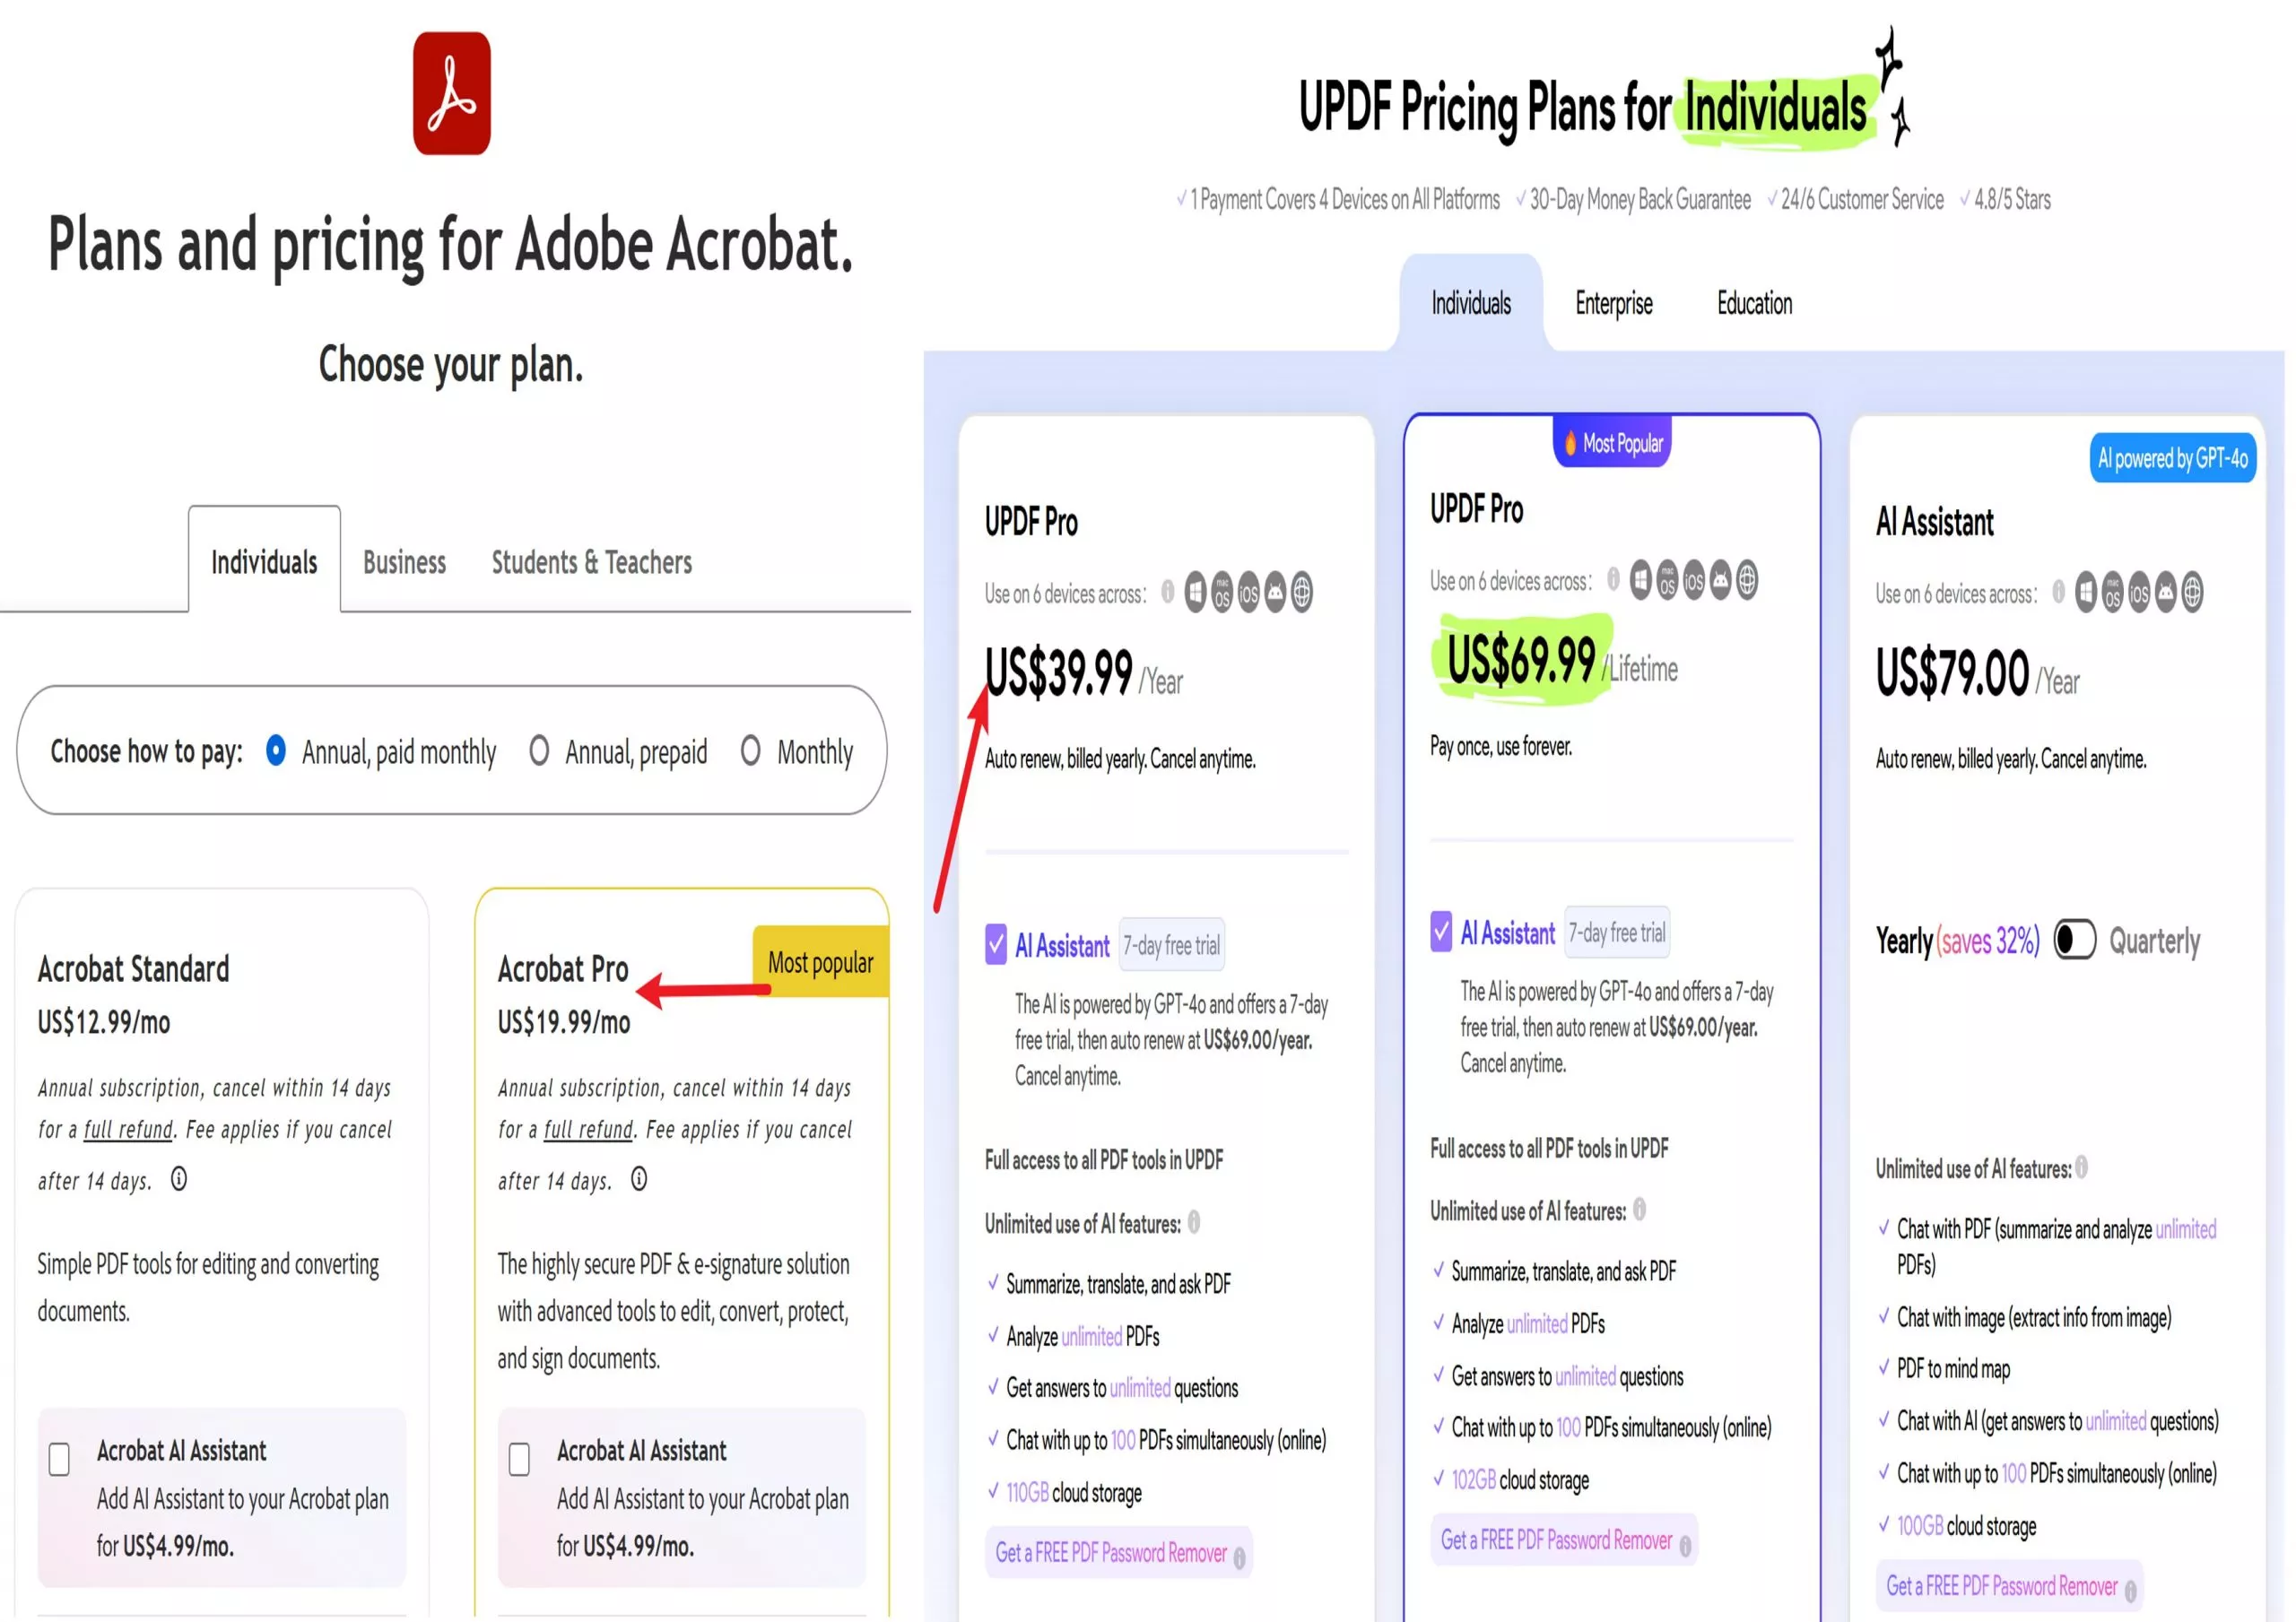2296x1622 pixels.
Task: Click the macOS icon in AI Assistant card
Action: [x=2112, y=592]
